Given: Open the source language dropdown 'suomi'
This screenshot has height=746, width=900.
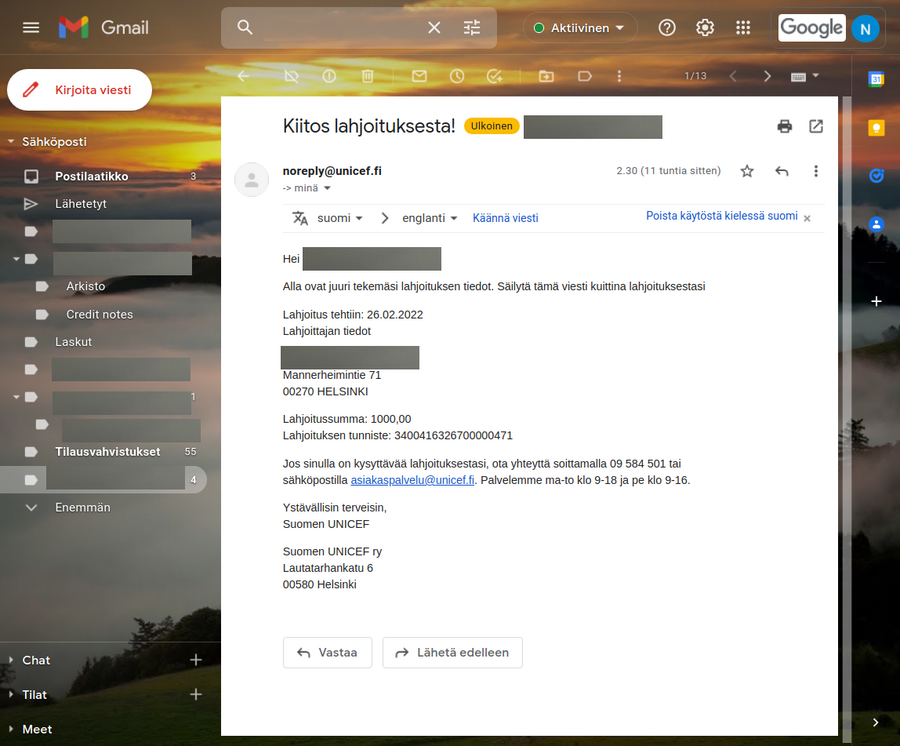Looking at the screenshot, I should [340, 218].
